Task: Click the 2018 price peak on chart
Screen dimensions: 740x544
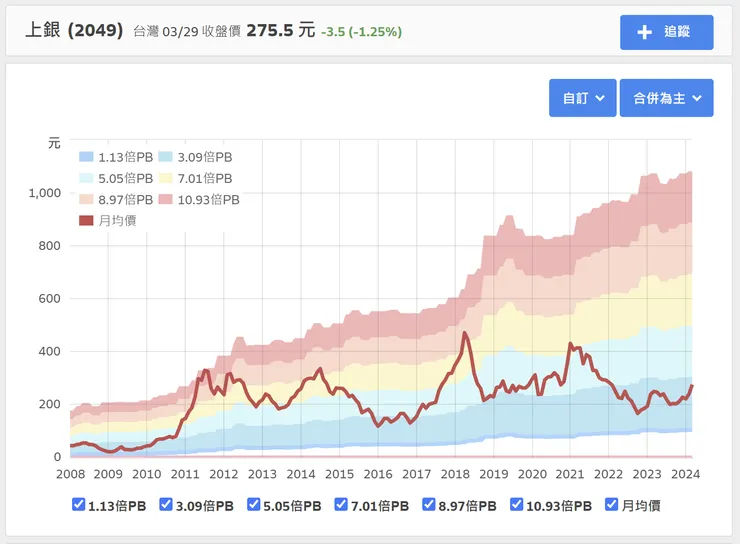Action: [465, 333]
